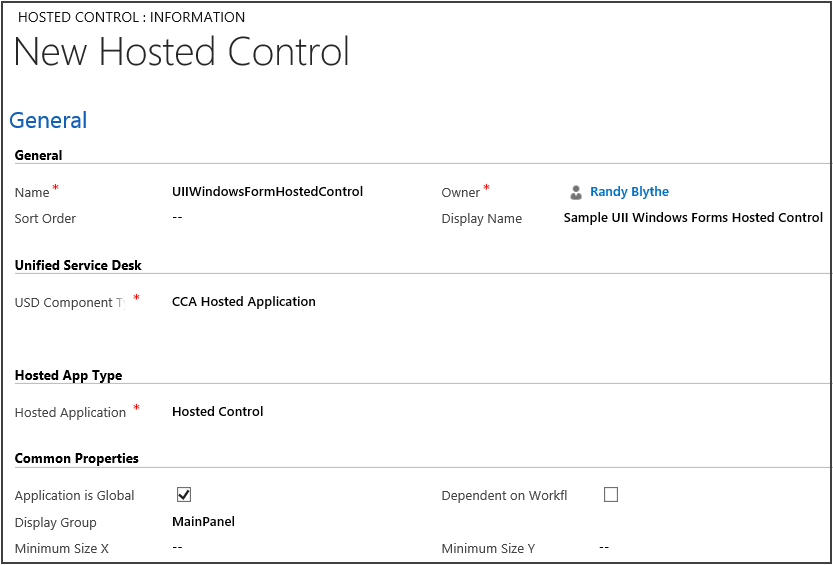Click the USD Component Type label

pyautogui.click(x=71, y=303)
